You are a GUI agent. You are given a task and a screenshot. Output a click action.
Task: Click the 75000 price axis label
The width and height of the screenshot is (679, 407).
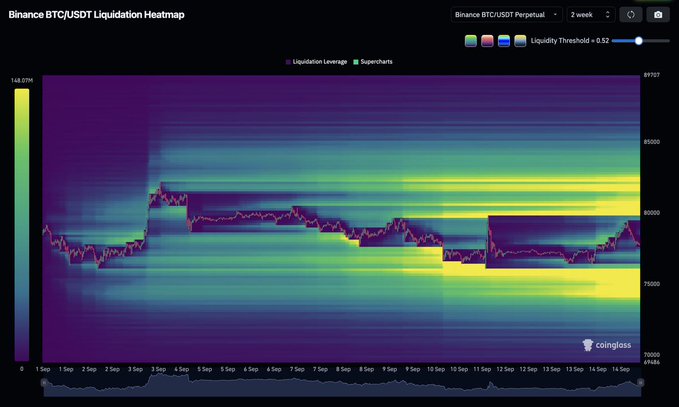(x=652, y=284)
